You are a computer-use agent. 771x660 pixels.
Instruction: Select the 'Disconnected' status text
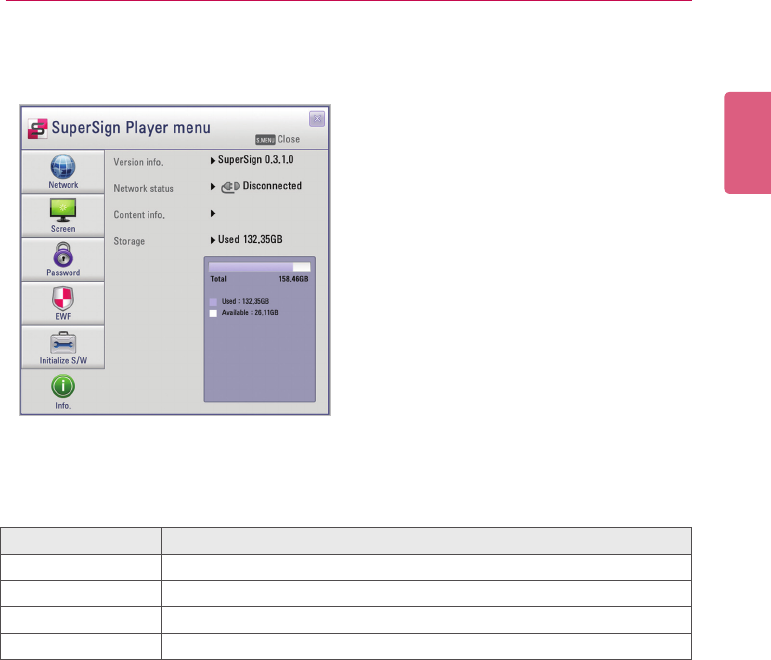tap(272, 186)
